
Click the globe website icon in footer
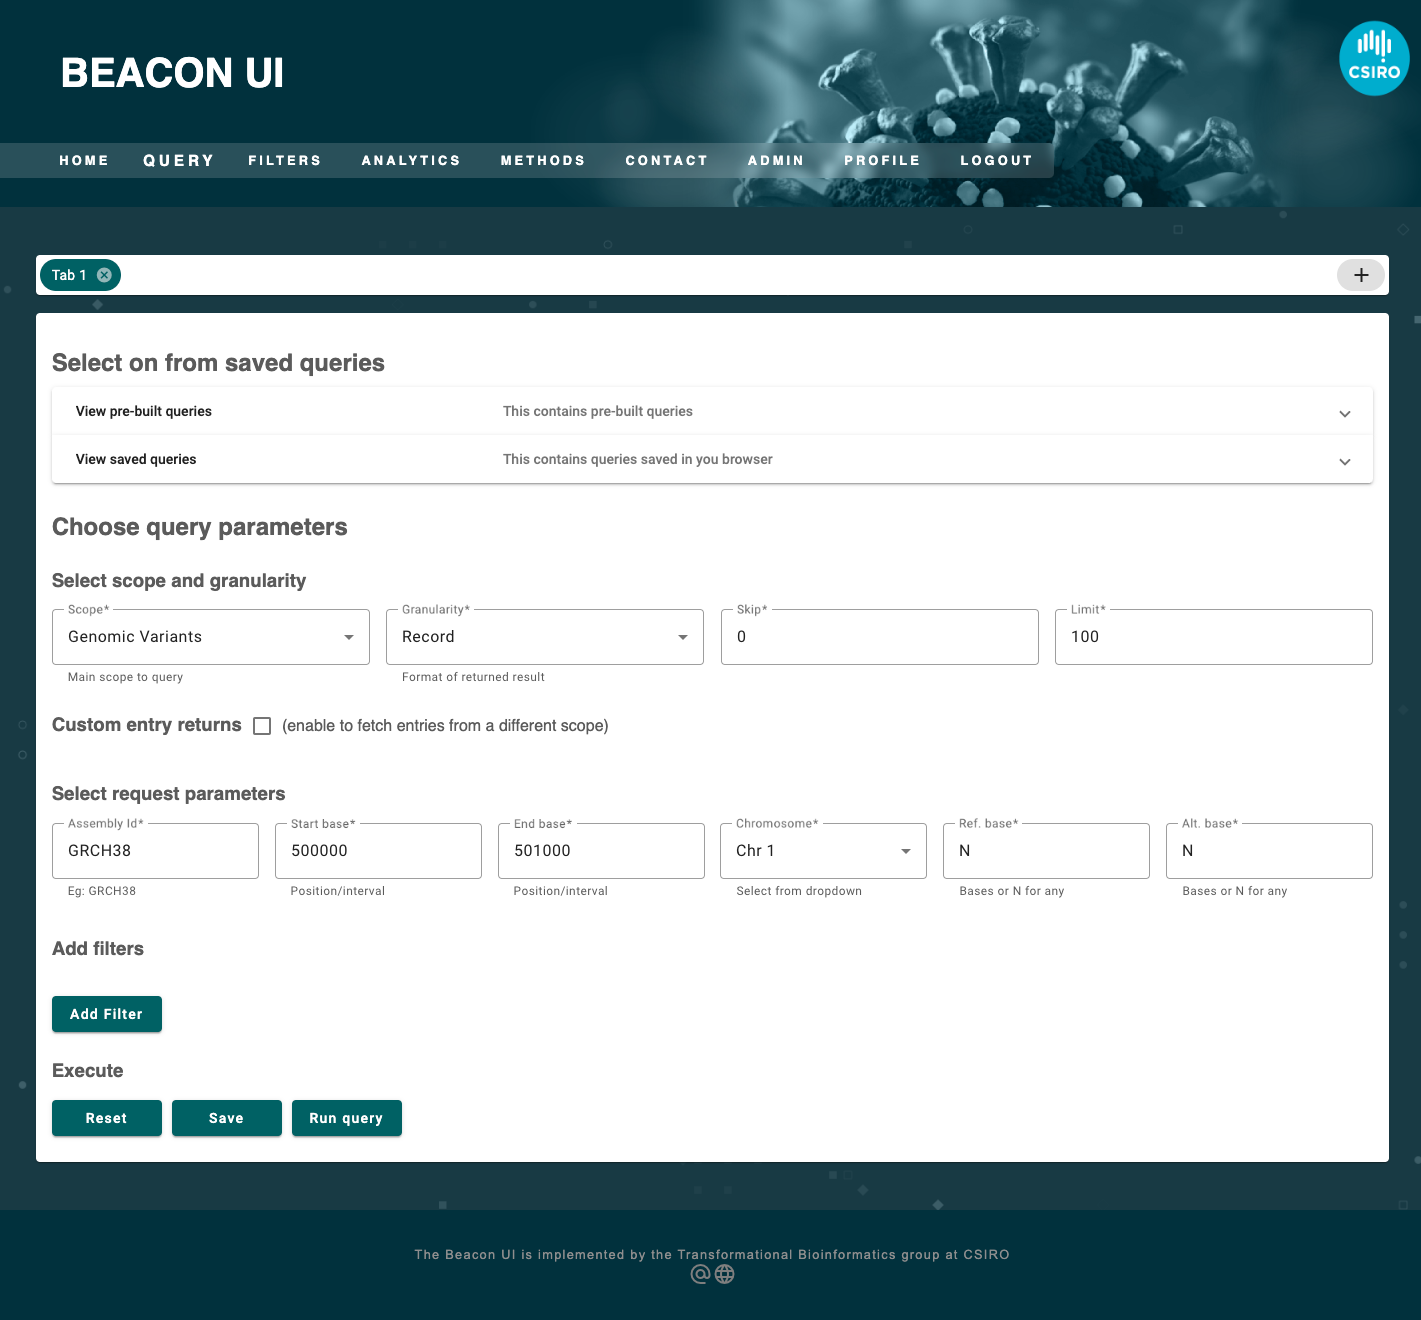(725, 1274)
